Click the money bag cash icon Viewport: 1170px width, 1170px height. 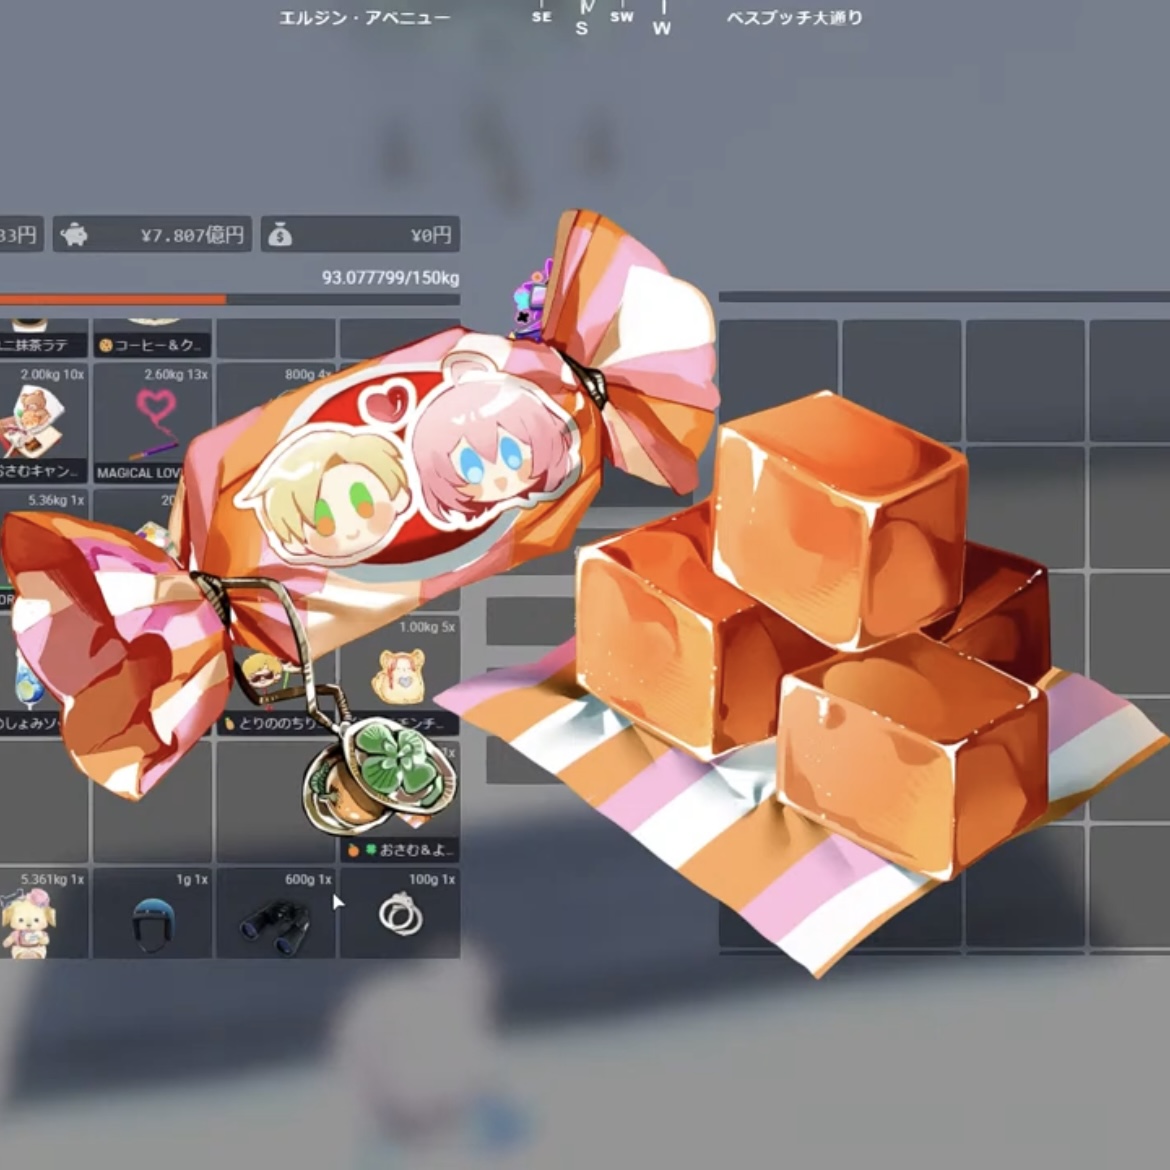[x=281, y=235]
